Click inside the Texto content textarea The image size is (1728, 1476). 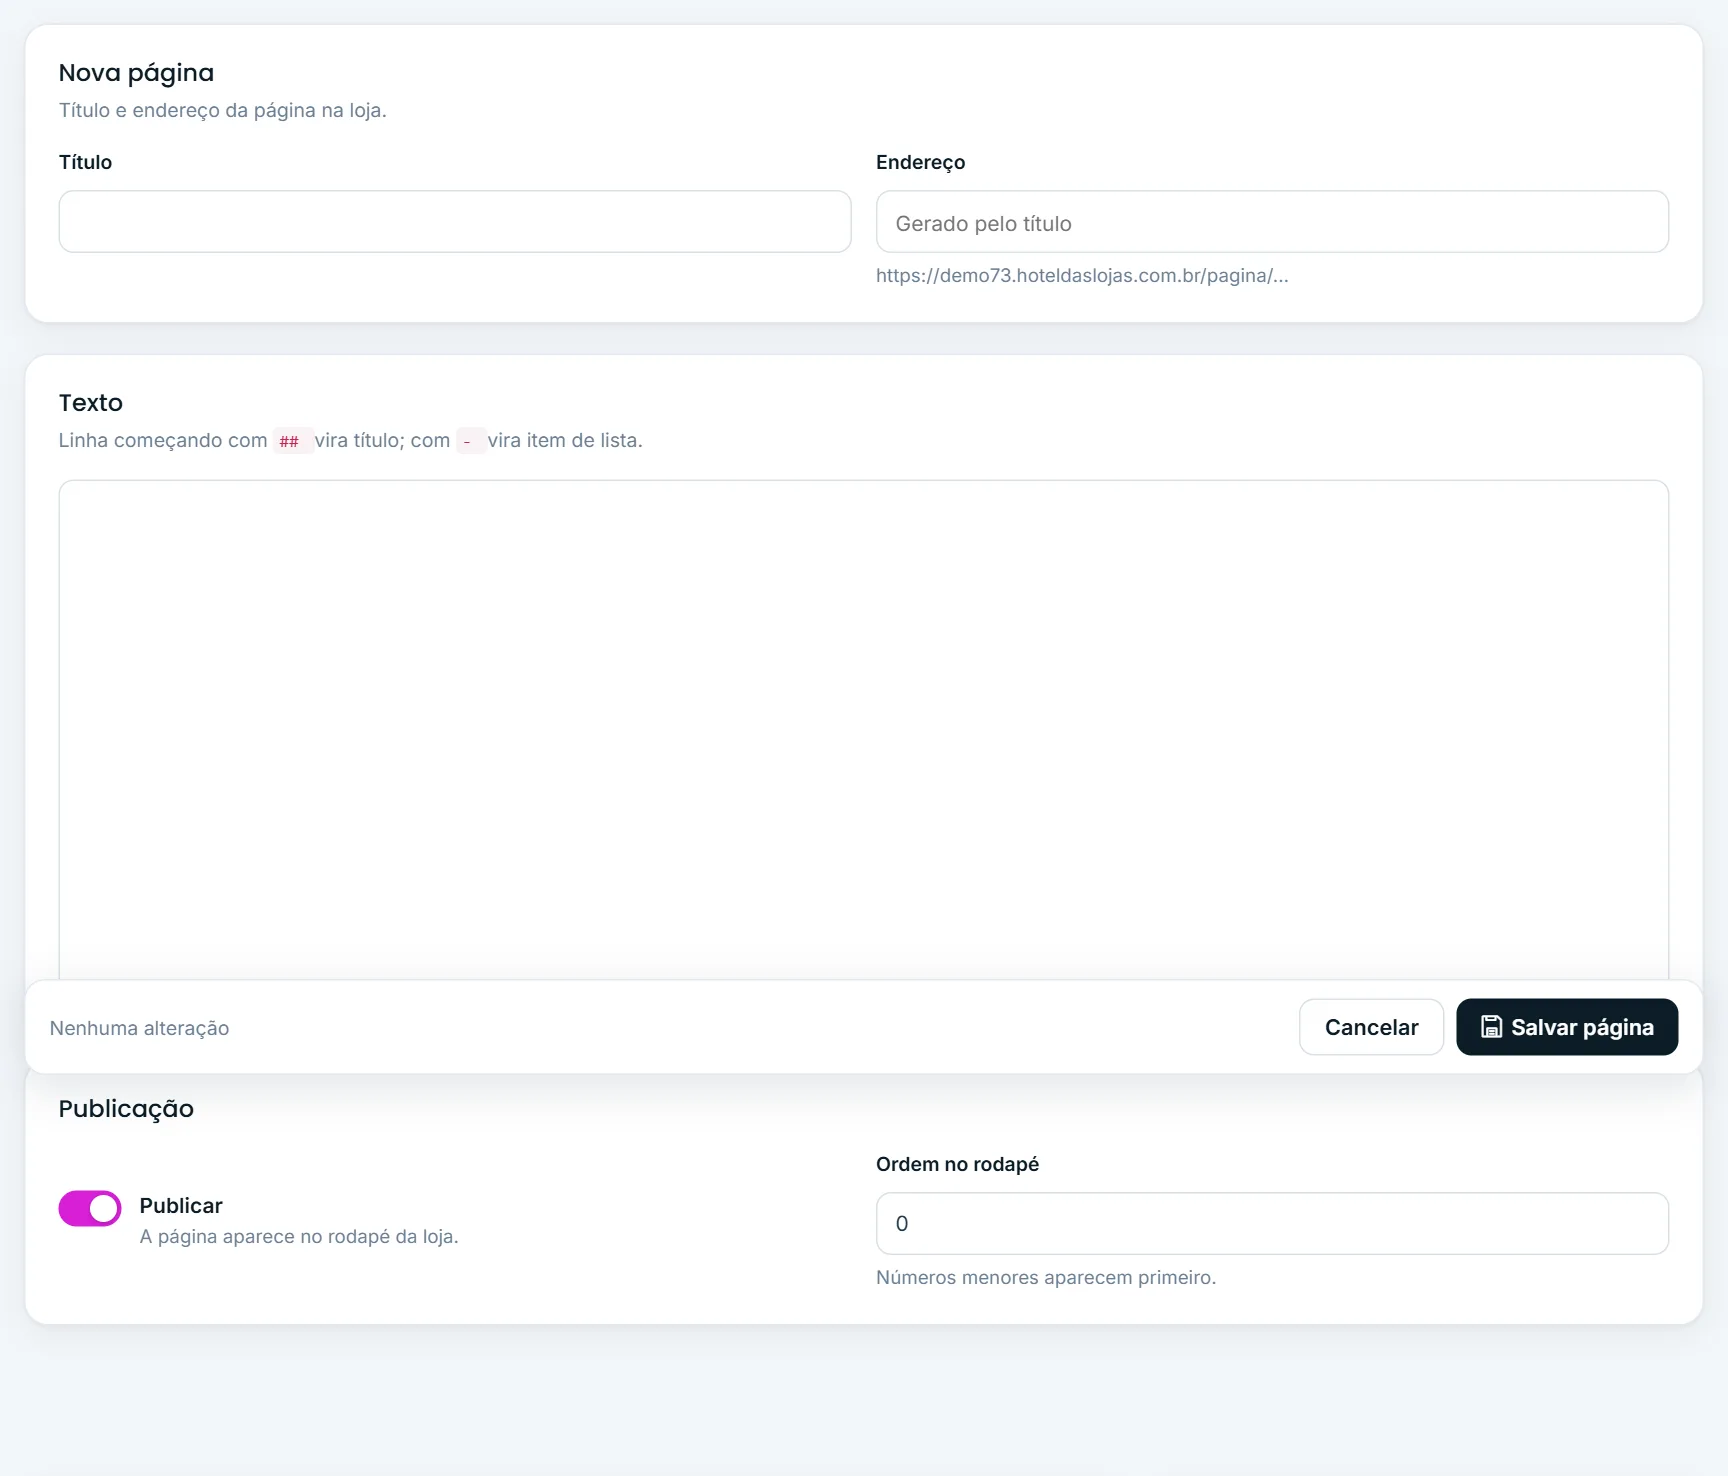click(x=864, y=730)
